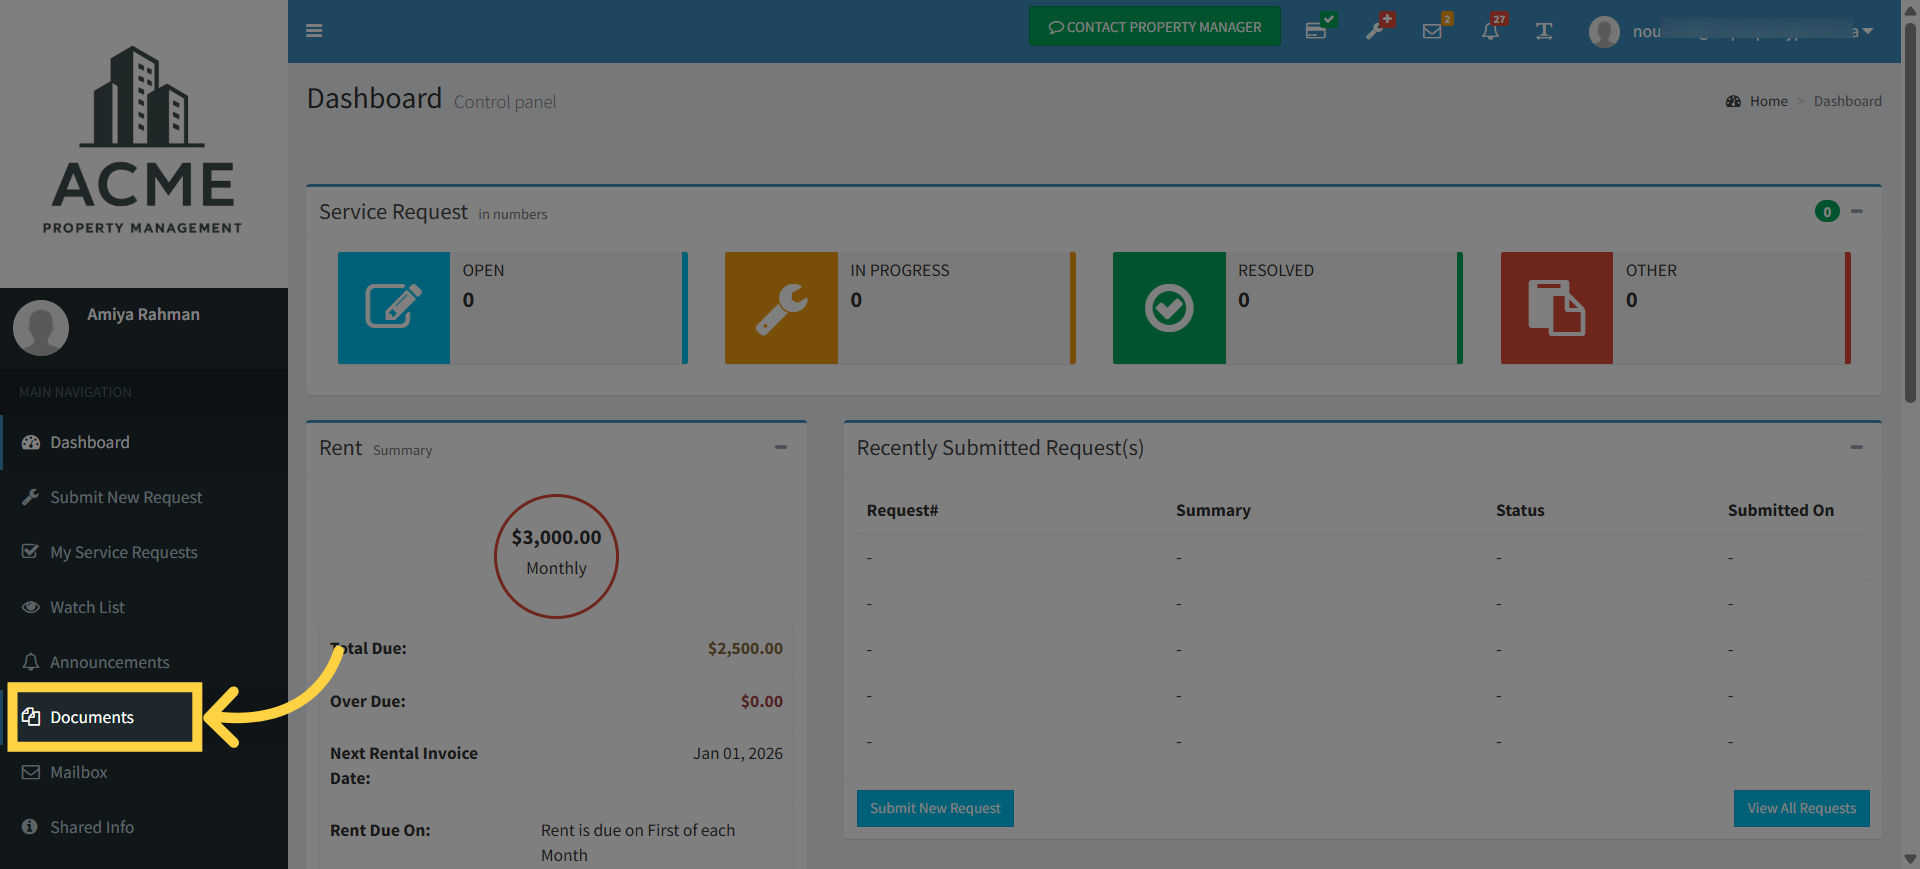1920x869 pixels.
Task: Click the Request# column header
Action: tap(903, 510)
